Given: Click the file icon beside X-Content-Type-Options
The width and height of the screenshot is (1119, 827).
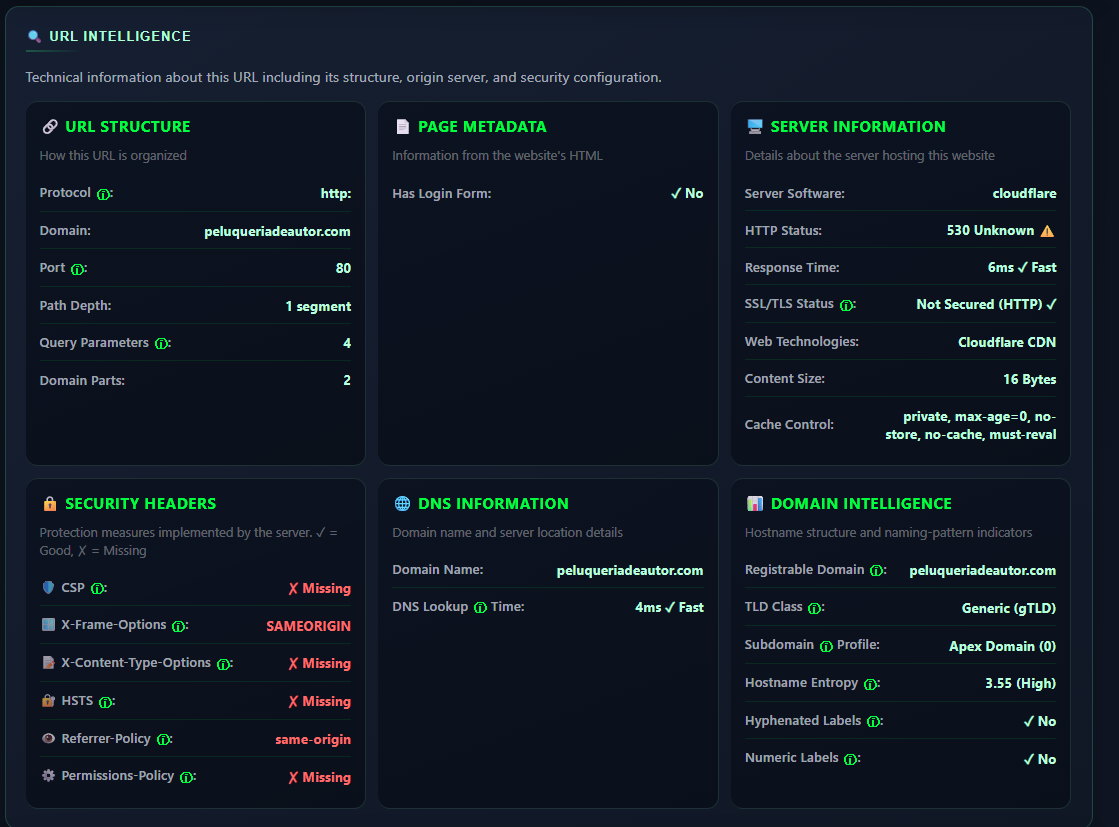Looking at the screenshot, I should pyautogui.click(x=46, y=663).
